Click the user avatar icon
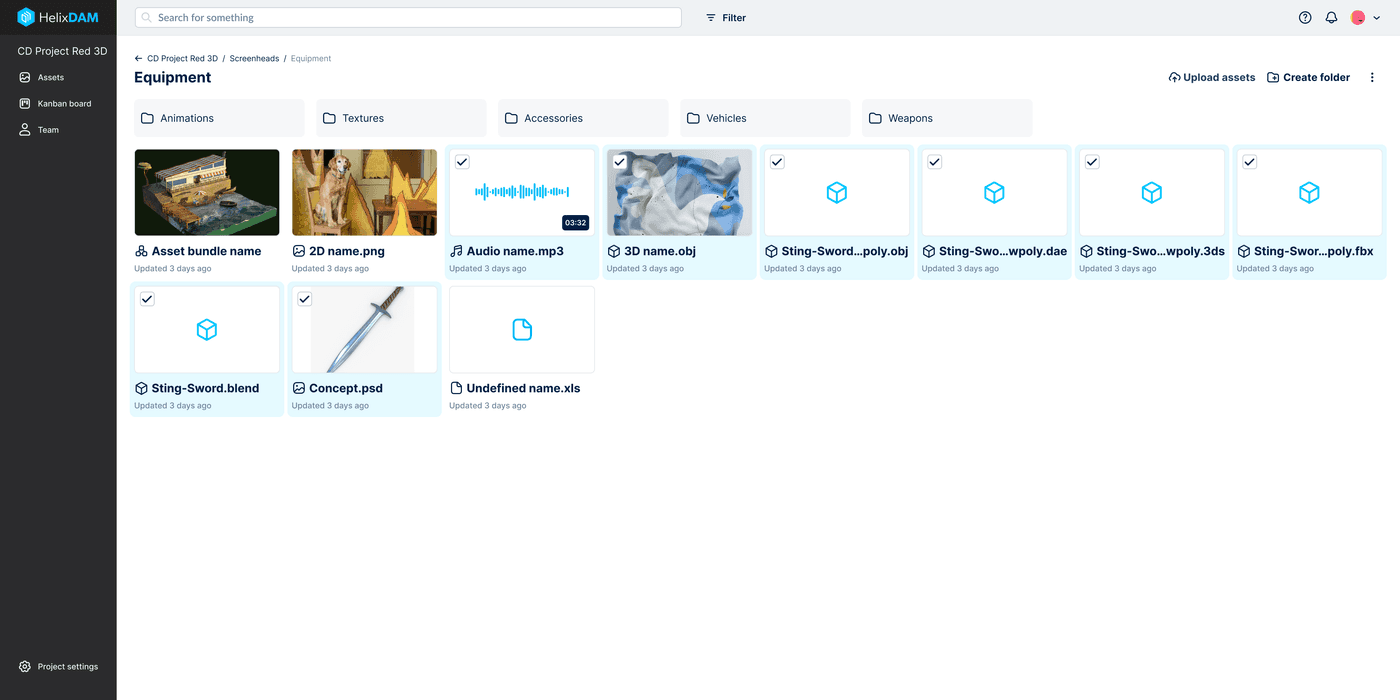1400x700 pixels. click(x=1358, y=18)
